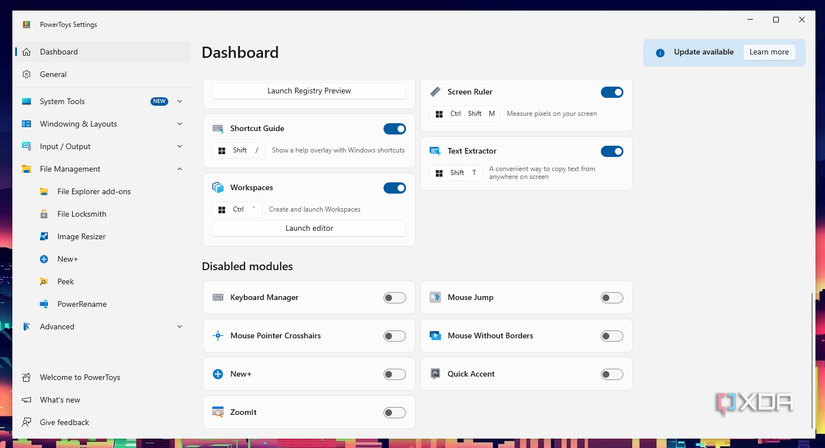Click the Screen Ruler icon
This screenshot has width=825, height=448.
(435, 92)
